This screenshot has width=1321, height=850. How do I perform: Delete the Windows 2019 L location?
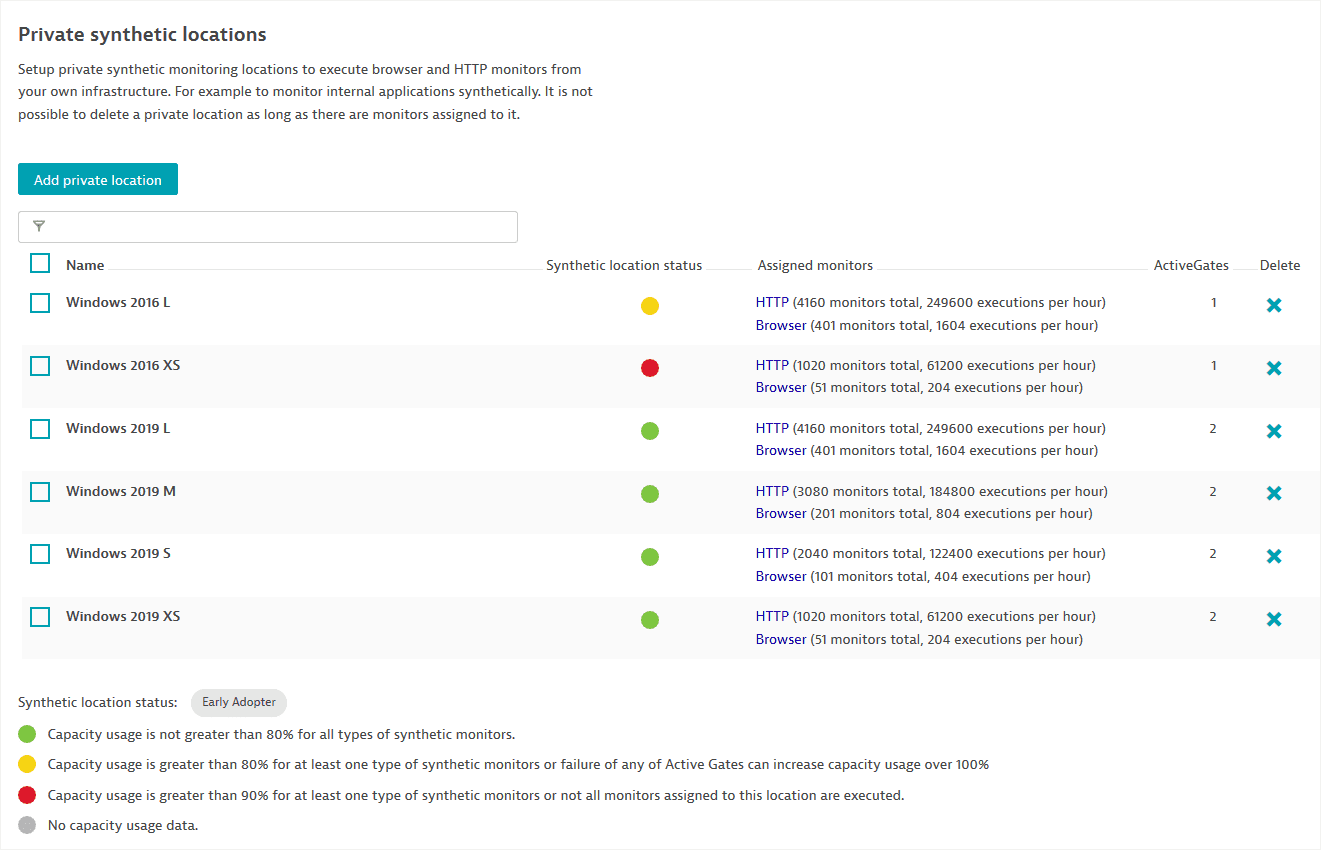(x=1274, y=431)
